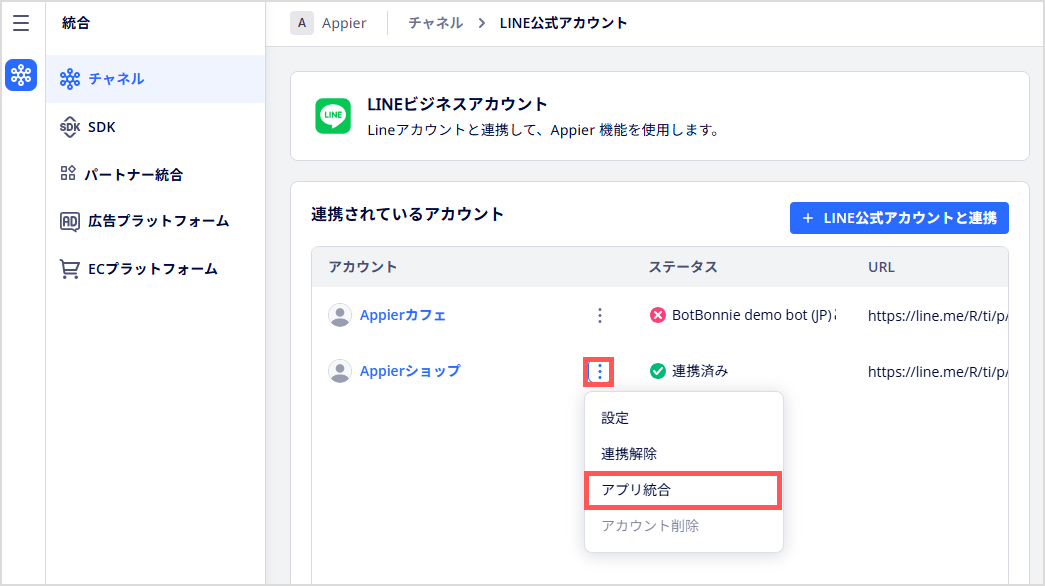Click the Appierカフェ profile avatar
The height and width of the screenshot is (586, 1045).
coord(340,315)
